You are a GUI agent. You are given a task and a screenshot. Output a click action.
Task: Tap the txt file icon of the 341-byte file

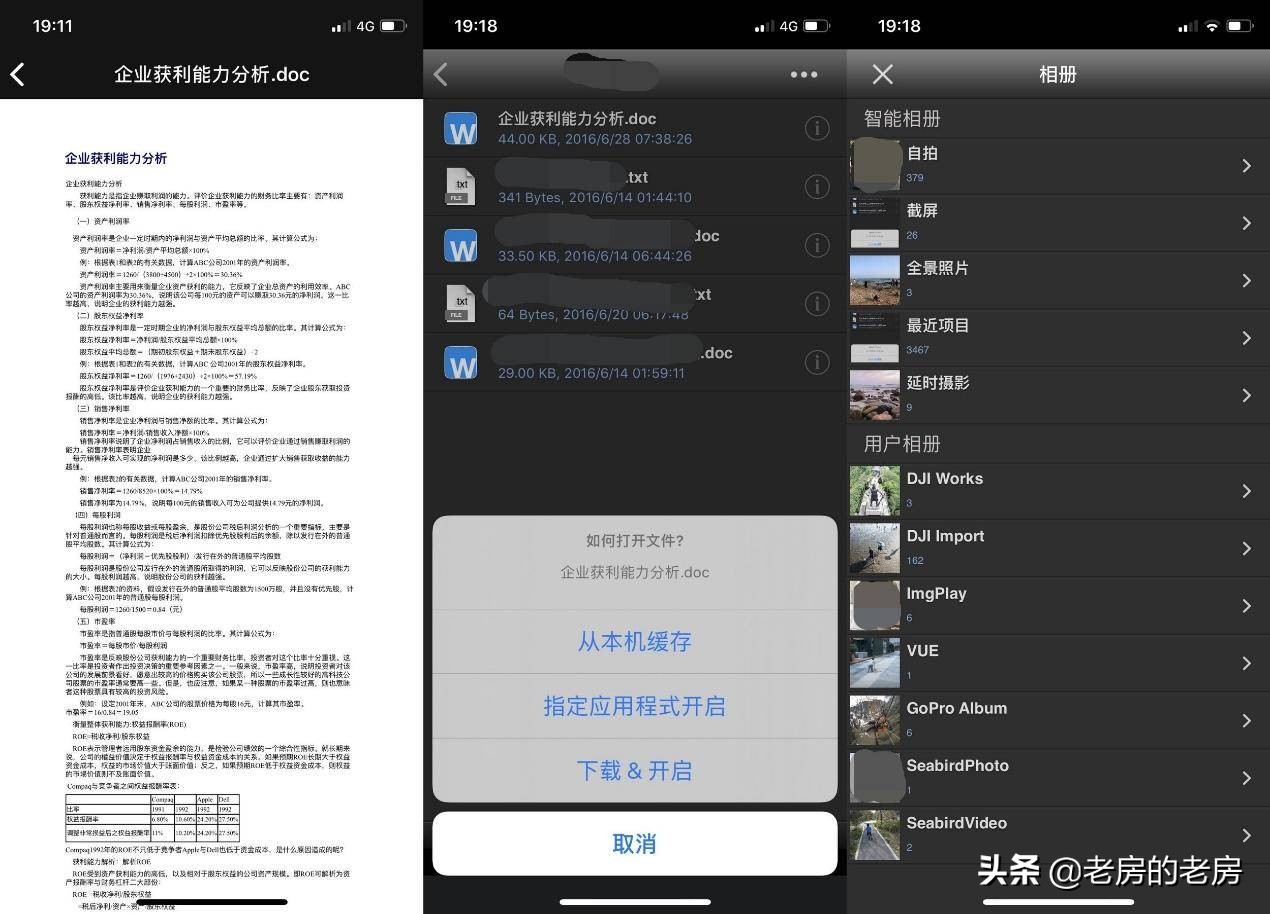460,186
